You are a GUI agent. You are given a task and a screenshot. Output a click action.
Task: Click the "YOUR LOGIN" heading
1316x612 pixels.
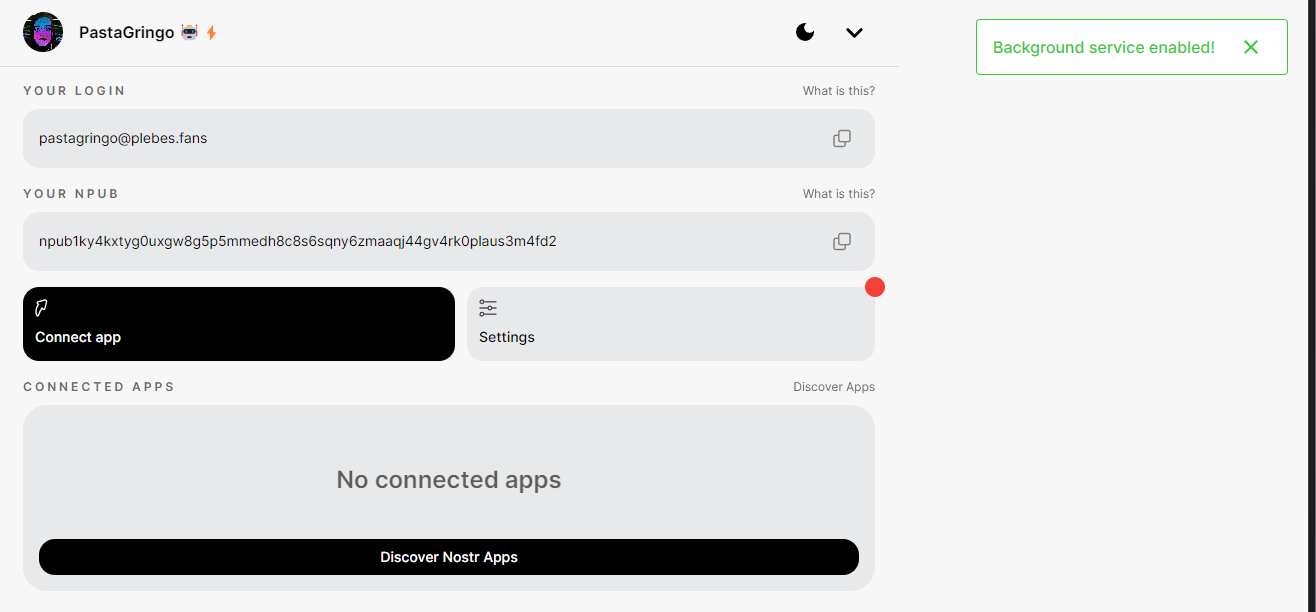[75, 91]
